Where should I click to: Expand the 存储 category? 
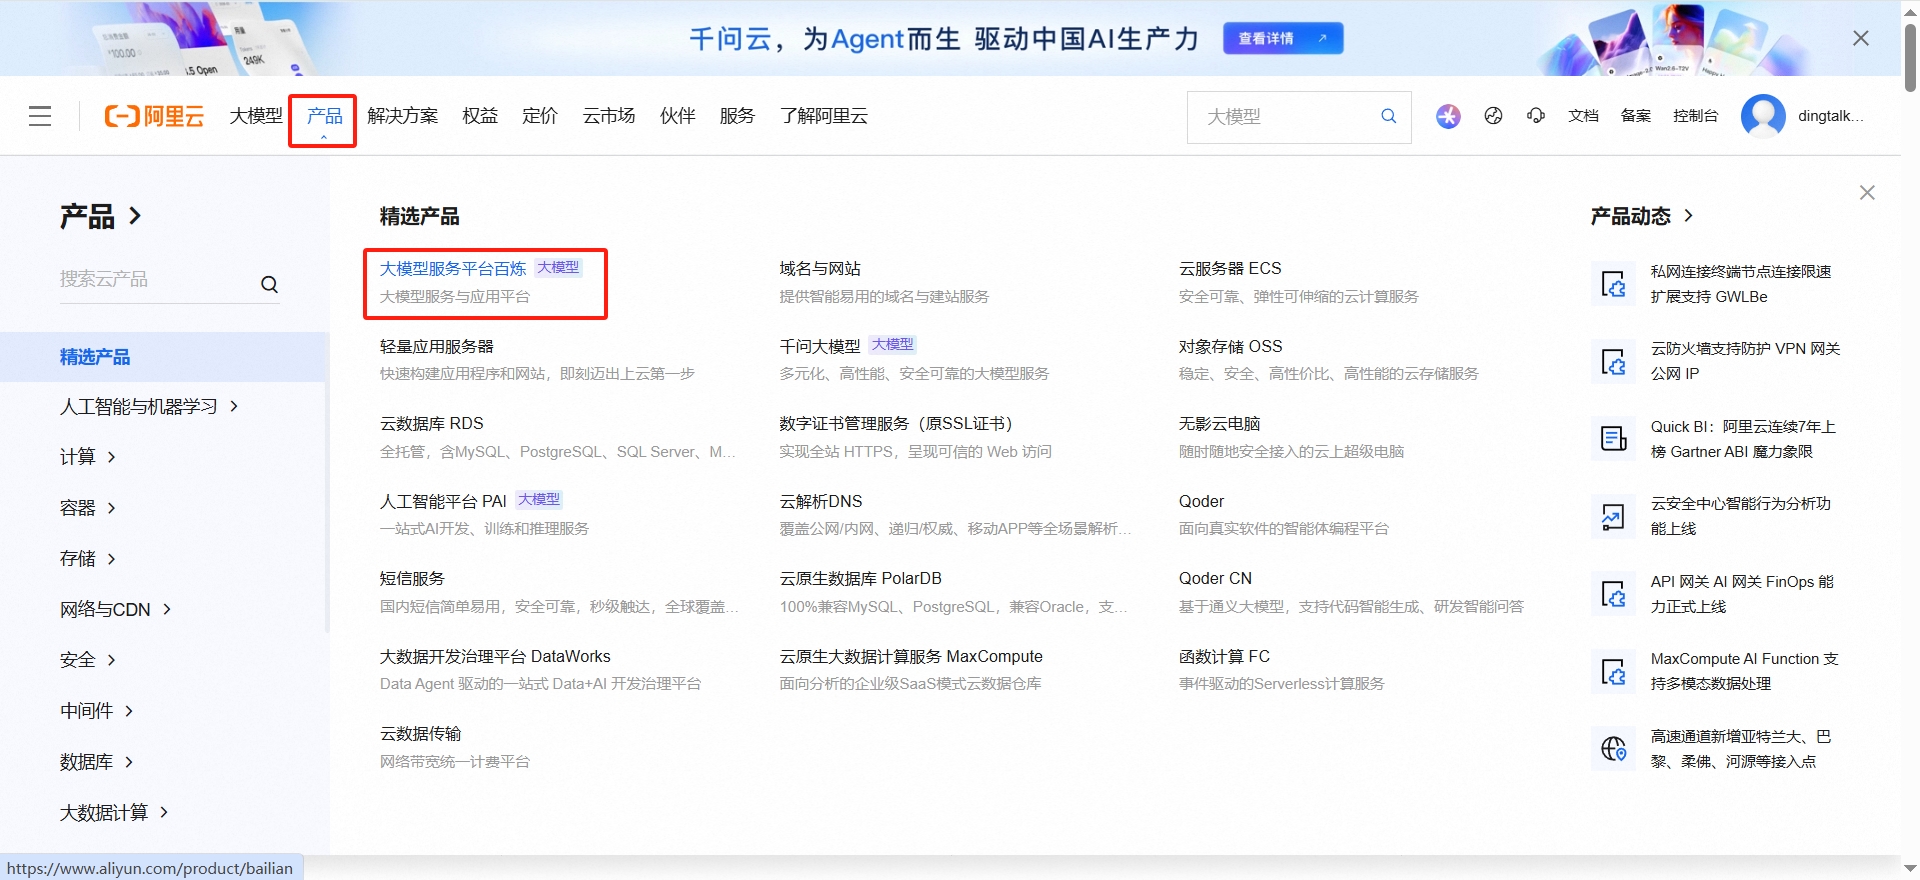coord(88,559)
